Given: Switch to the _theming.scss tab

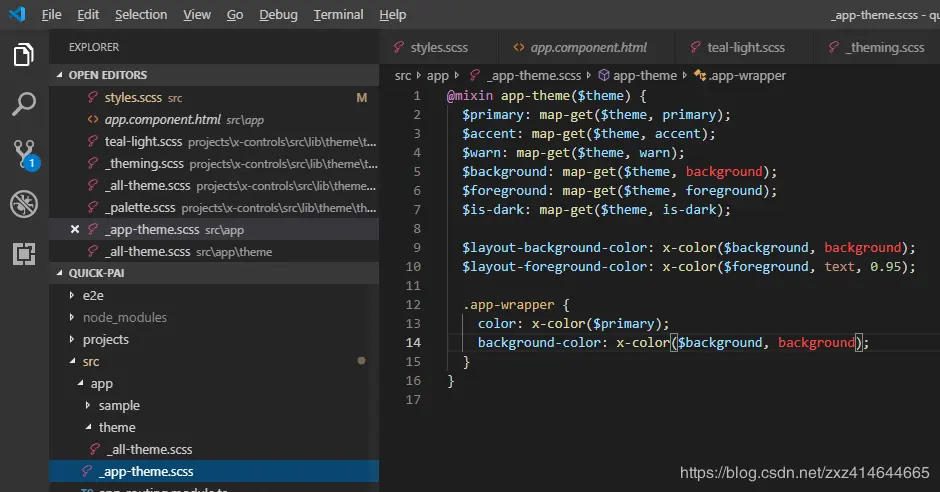Looking at the screenshot, I should pos(877,47).
